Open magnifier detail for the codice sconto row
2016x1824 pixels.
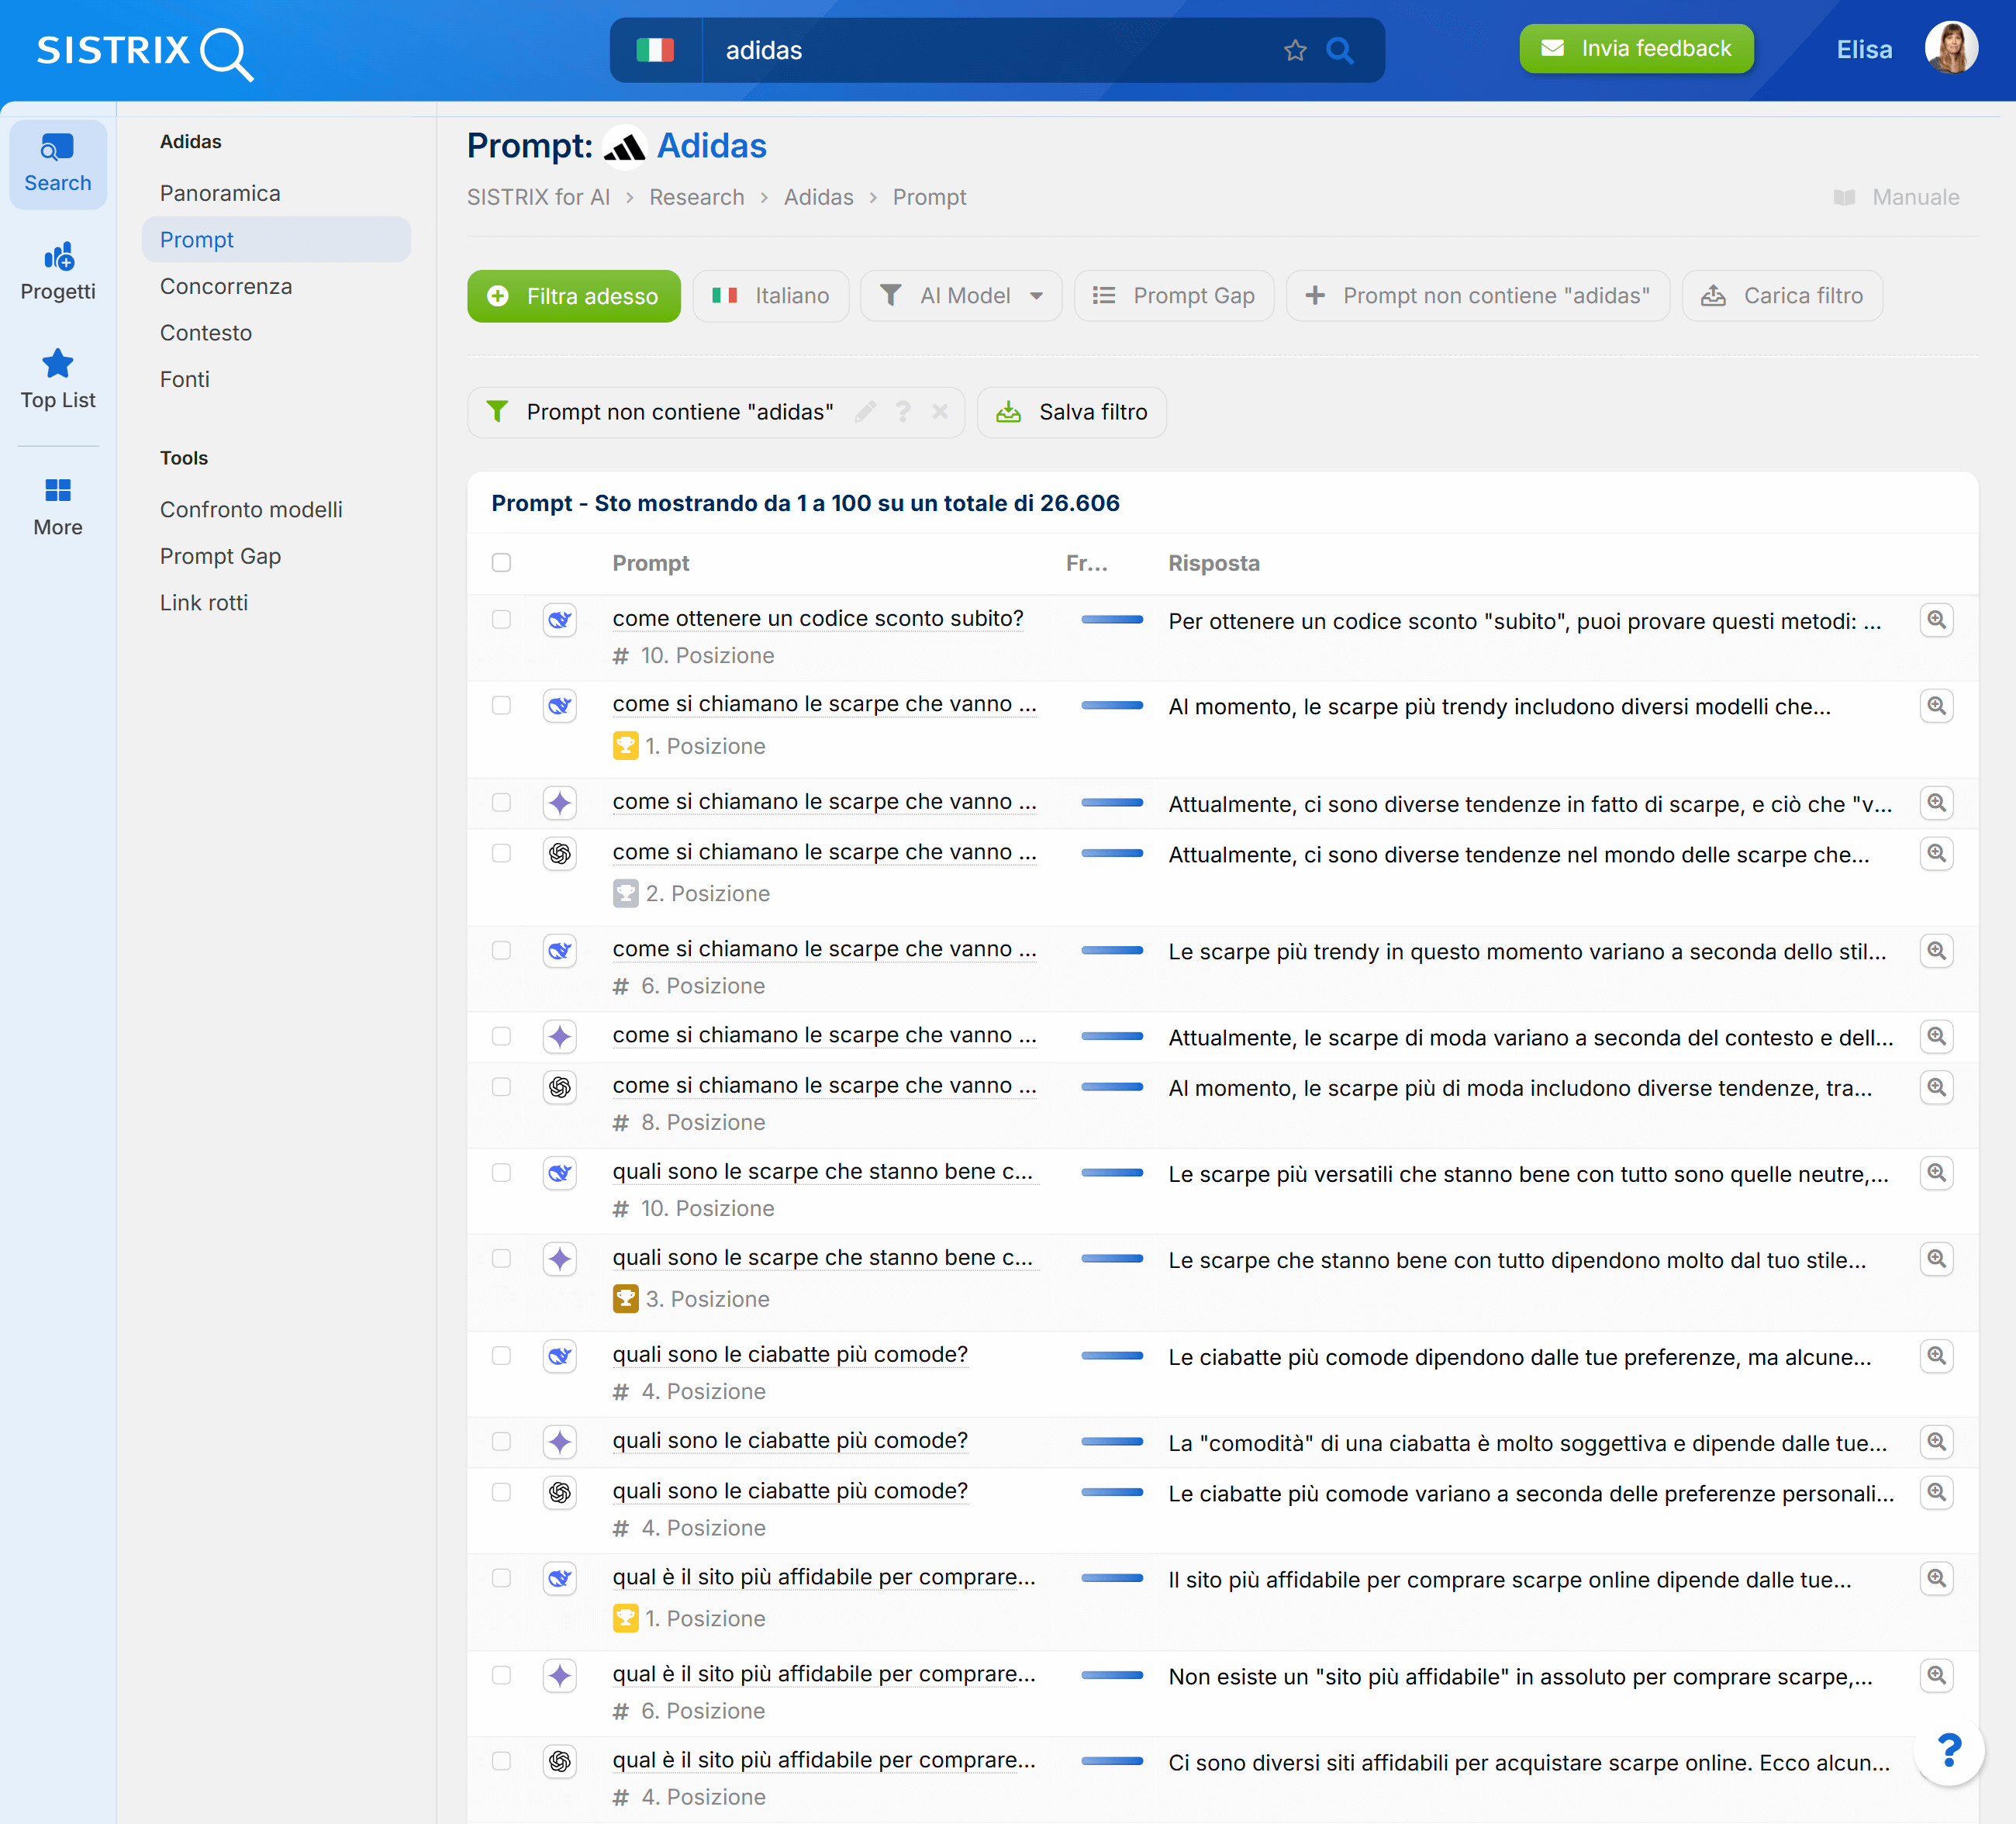pos(1936,619)
